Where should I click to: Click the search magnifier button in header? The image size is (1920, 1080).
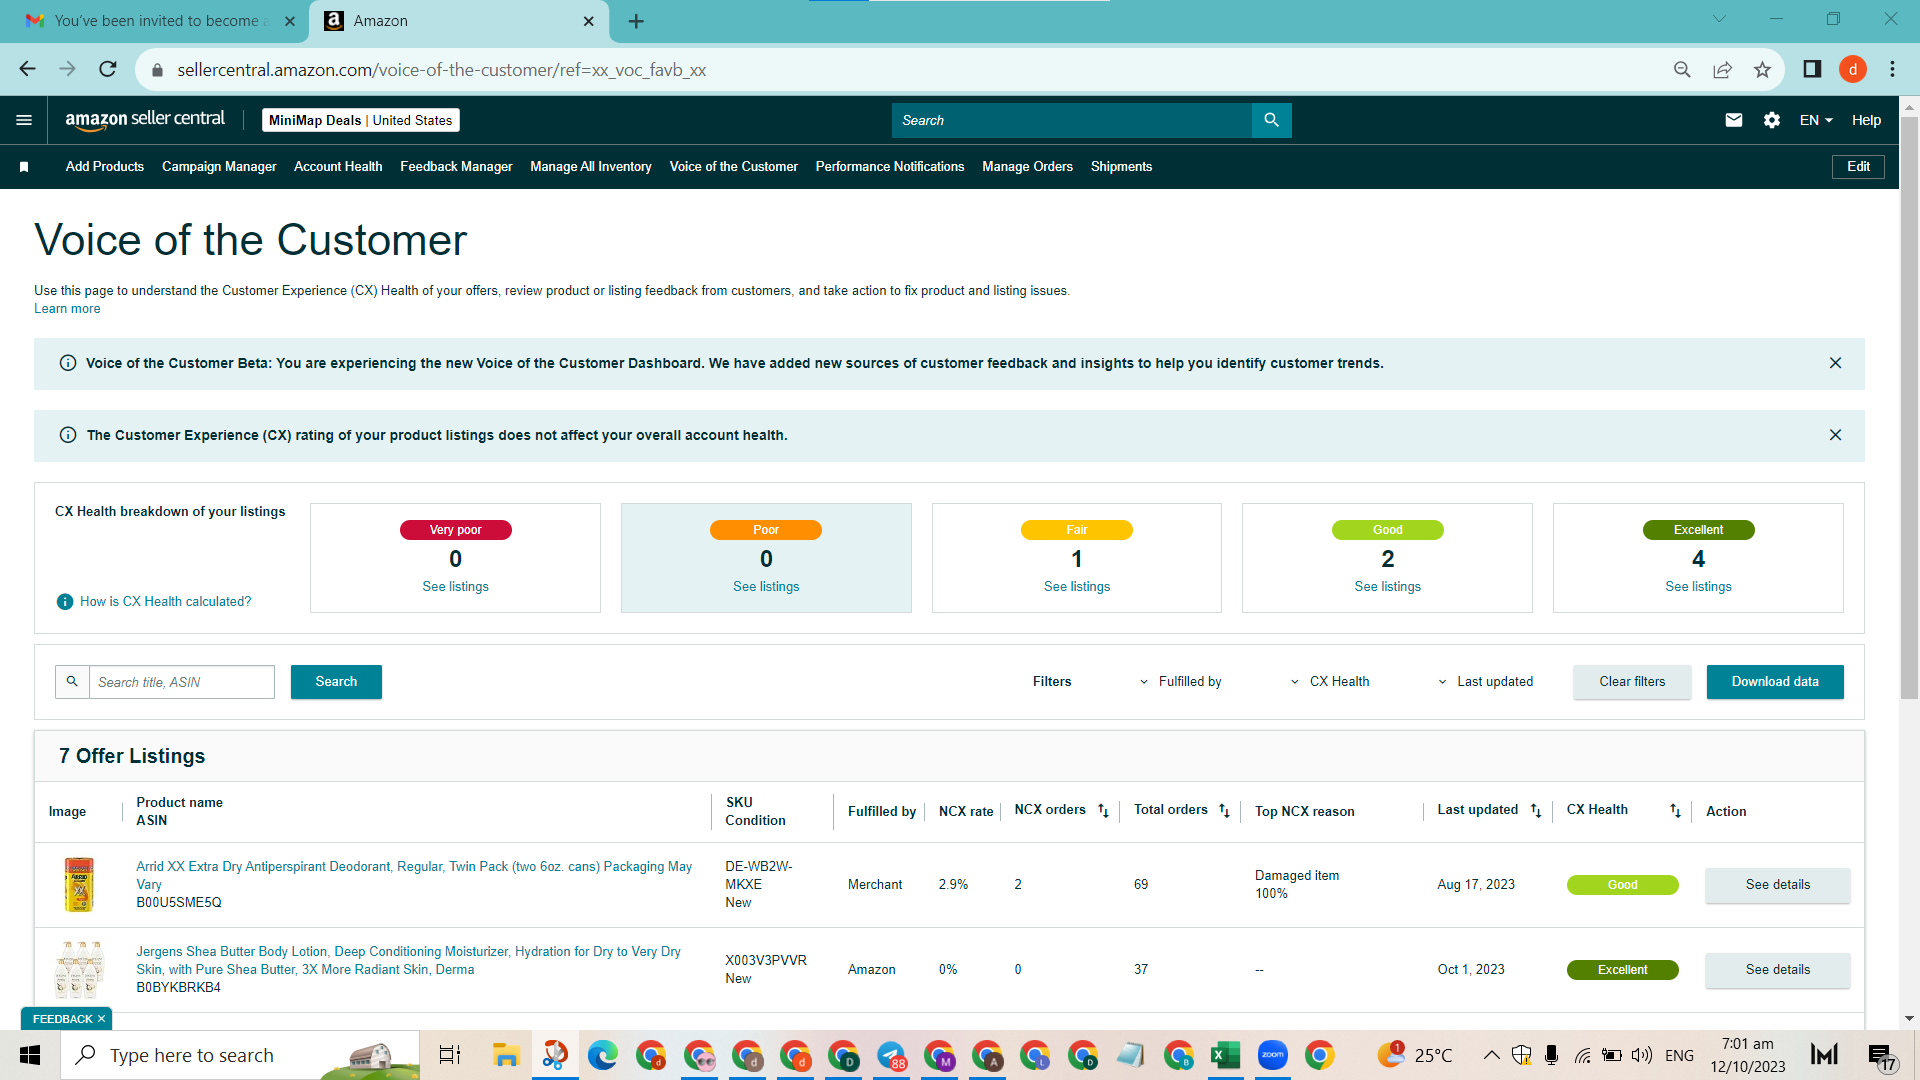pos(1271,120)
